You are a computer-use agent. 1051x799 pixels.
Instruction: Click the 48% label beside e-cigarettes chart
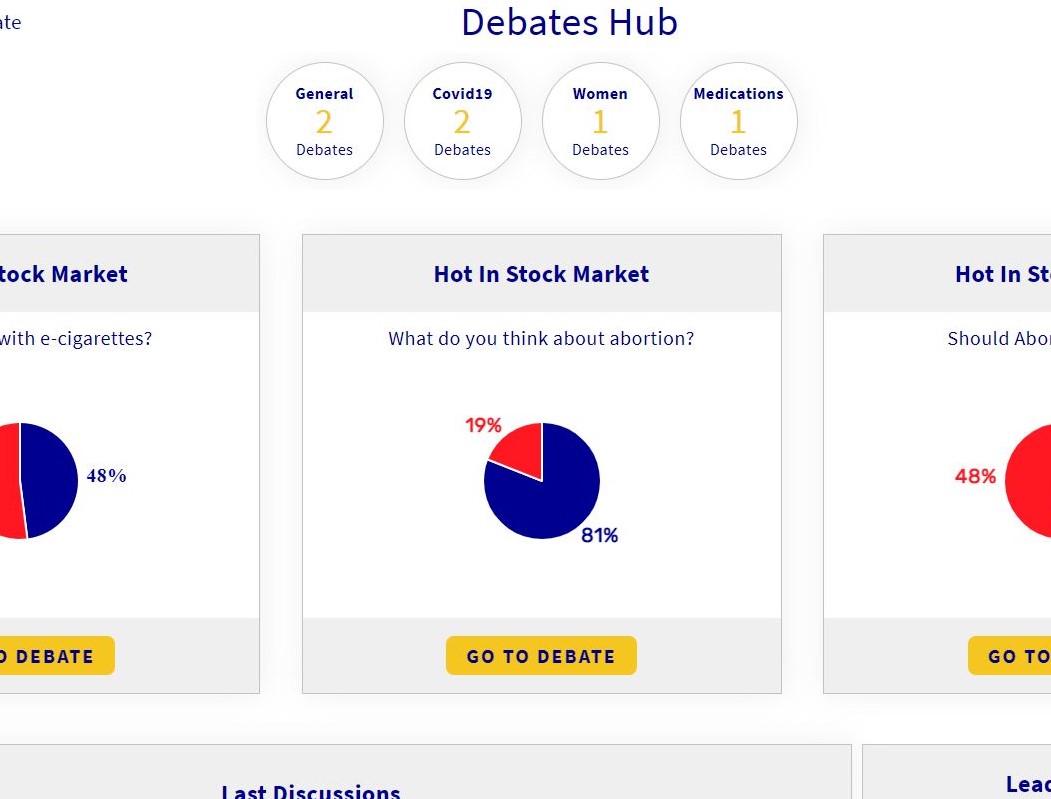click(107, 475)
